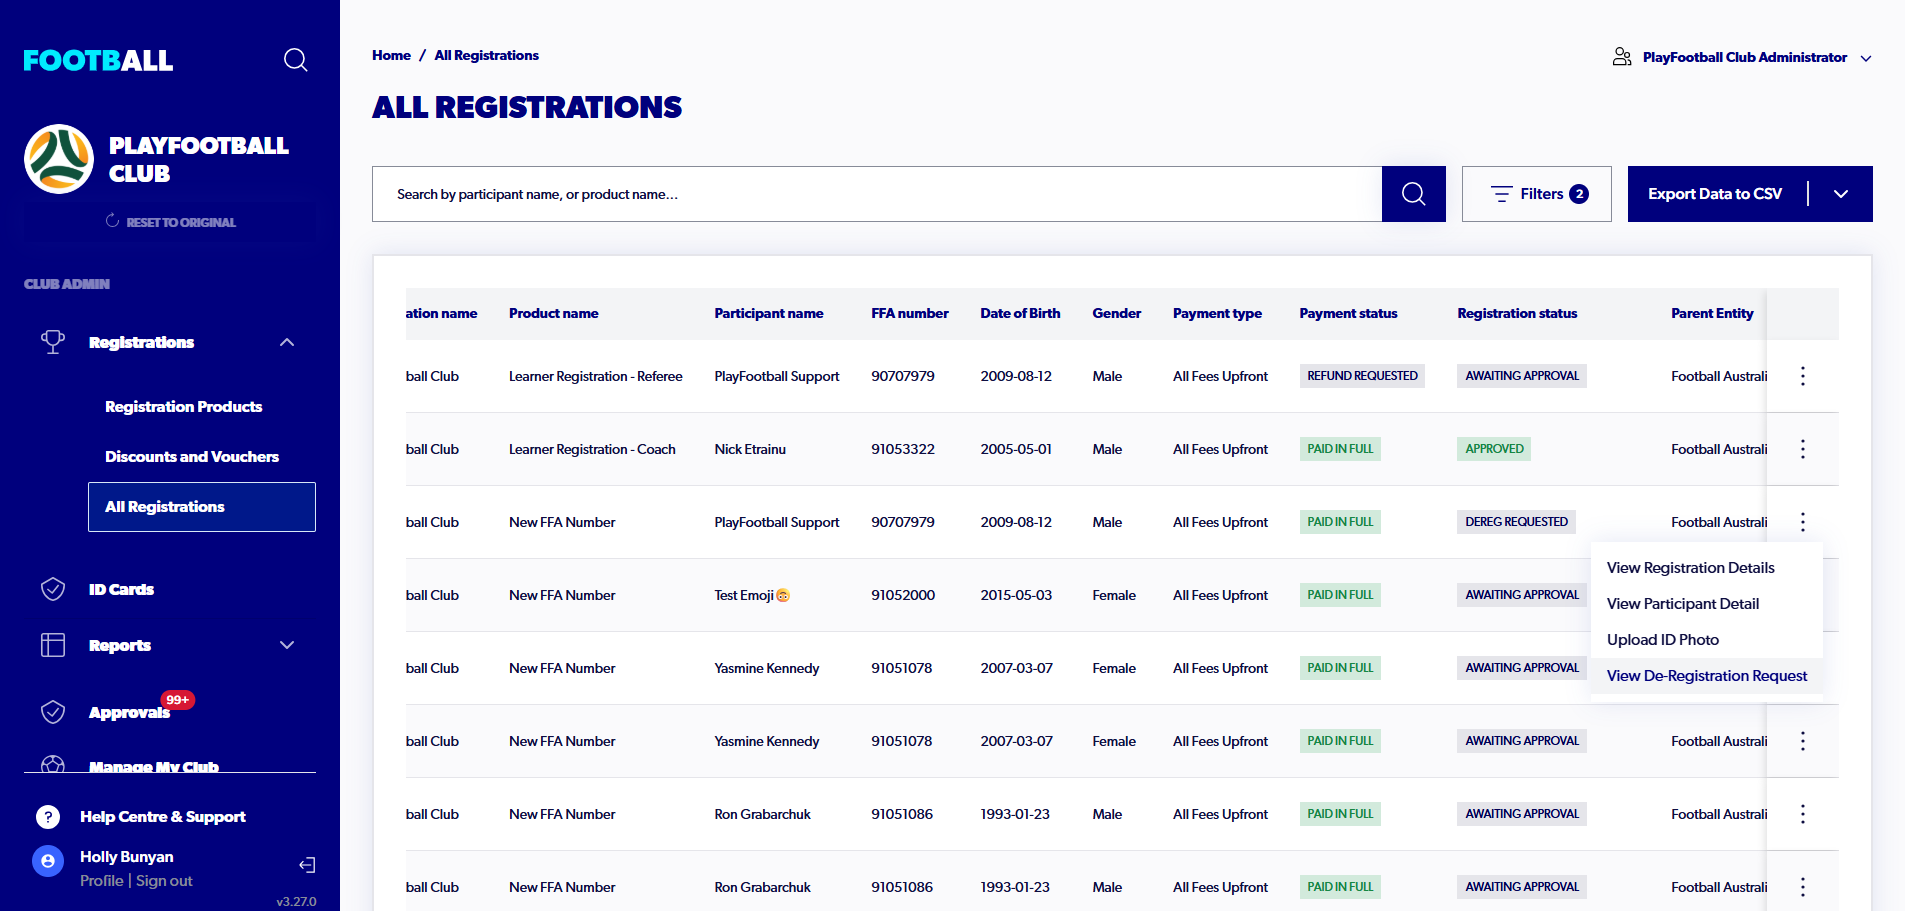The image size is (1920, 911).
Task: Select View Registration Details from the menu
Action: (1690, 568)
